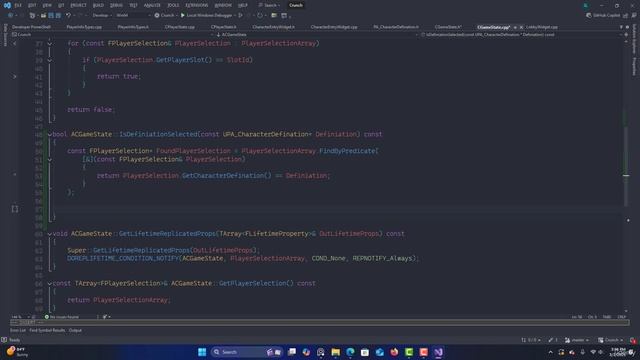Click the Visual Studio logo icon
Viewport: 640px width, 360px height.
tap(7, 5)
